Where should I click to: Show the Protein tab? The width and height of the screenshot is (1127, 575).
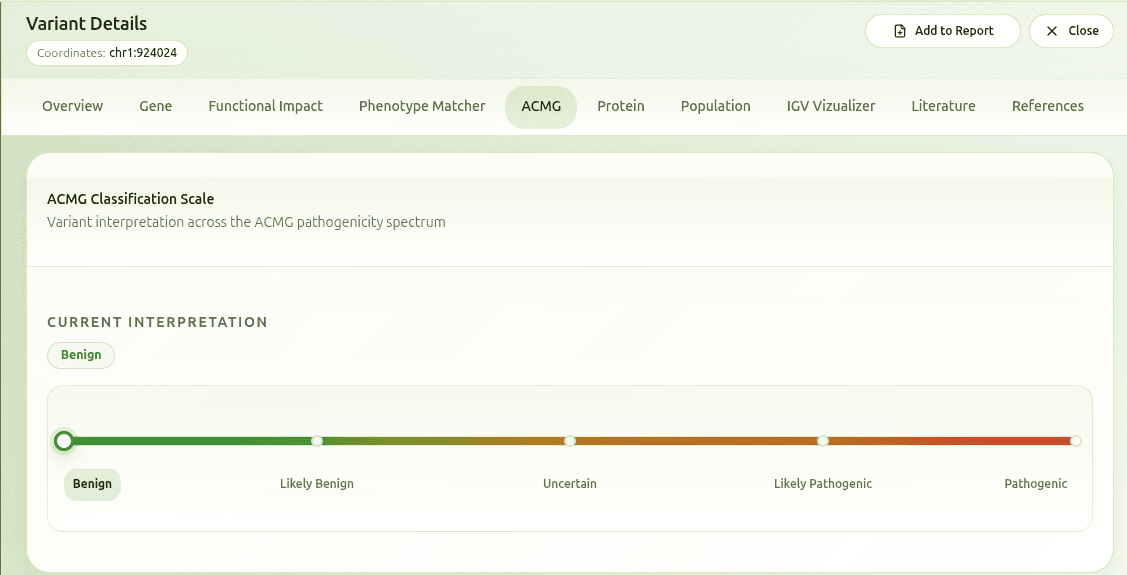coord(621,106)
